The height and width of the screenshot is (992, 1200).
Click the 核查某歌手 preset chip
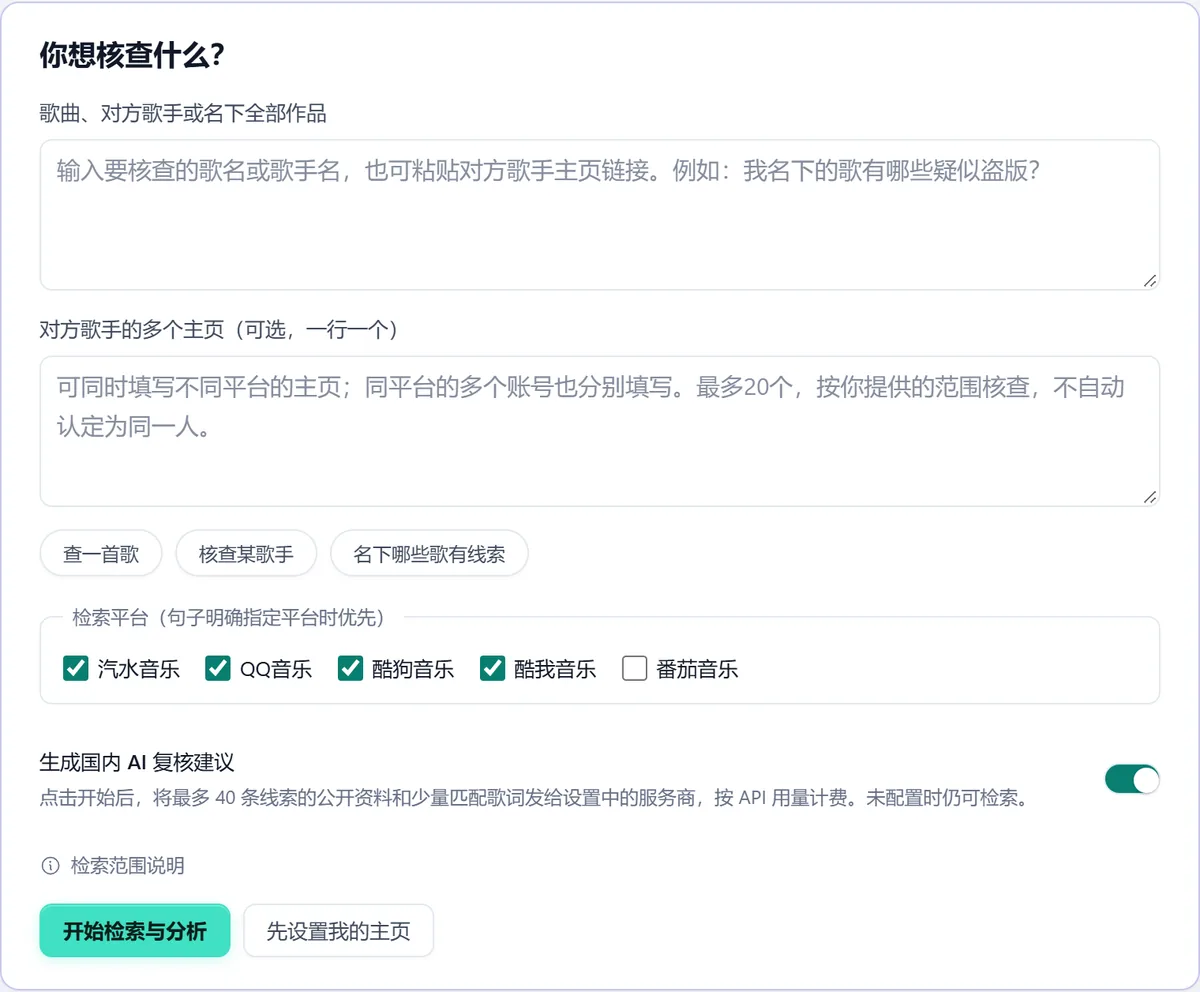[246, 553]
